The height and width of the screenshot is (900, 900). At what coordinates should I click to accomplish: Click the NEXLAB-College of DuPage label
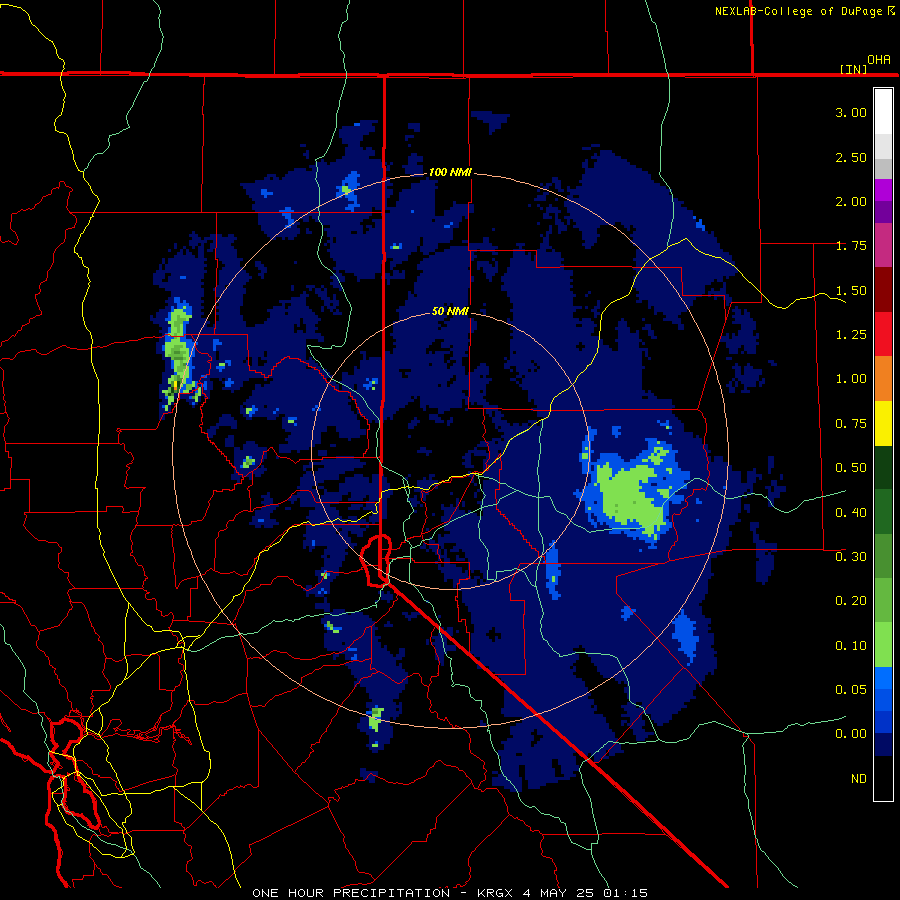pos(798,11)
